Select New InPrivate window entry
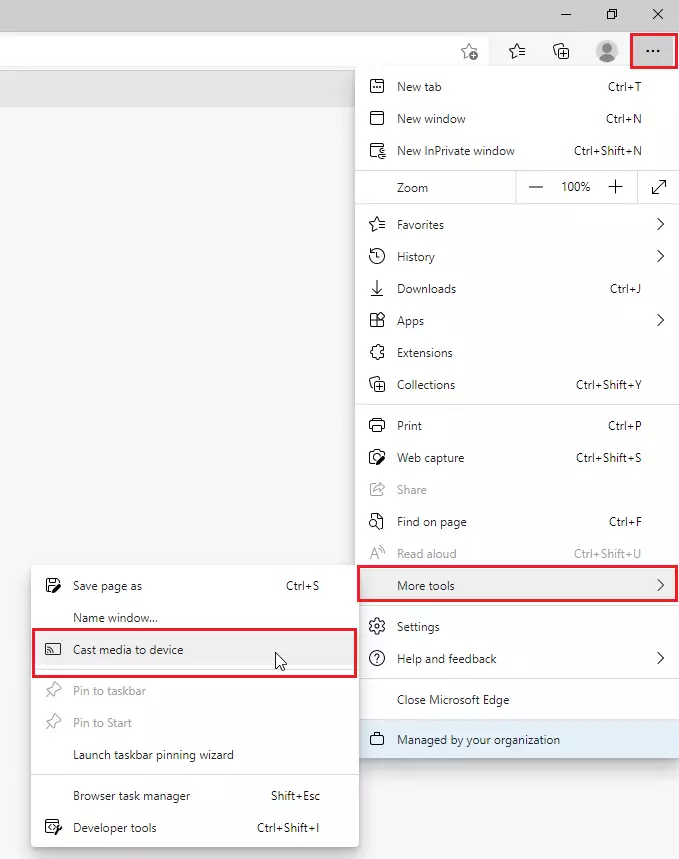 tap(517, 151)
